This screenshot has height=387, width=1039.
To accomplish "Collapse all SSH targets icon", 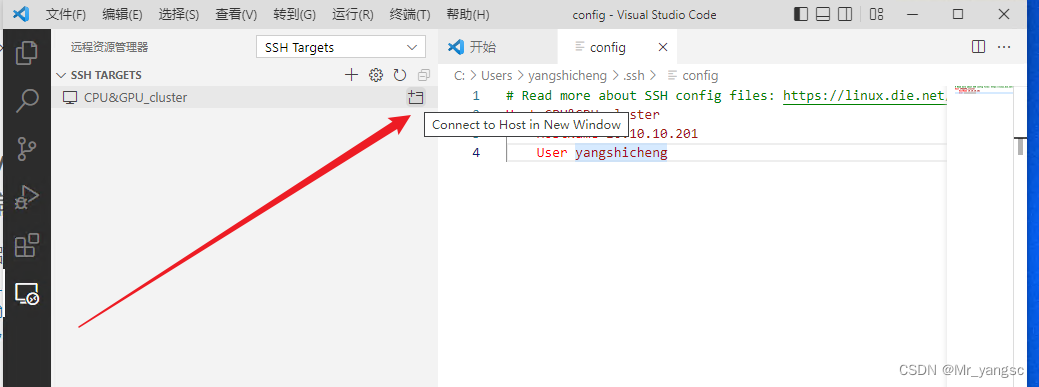I will tap(423, 75).
